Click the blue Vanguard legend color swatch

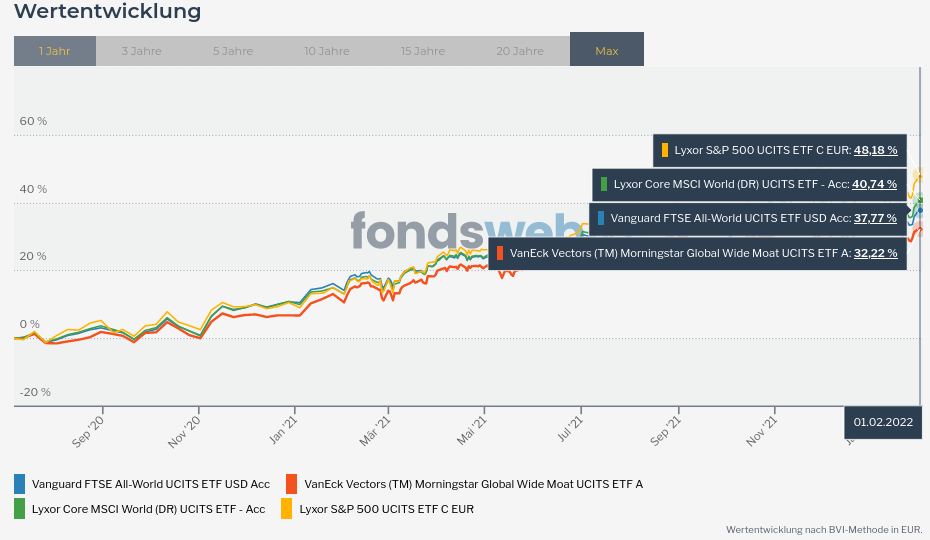pyautogui.click(x=20, y=484)
